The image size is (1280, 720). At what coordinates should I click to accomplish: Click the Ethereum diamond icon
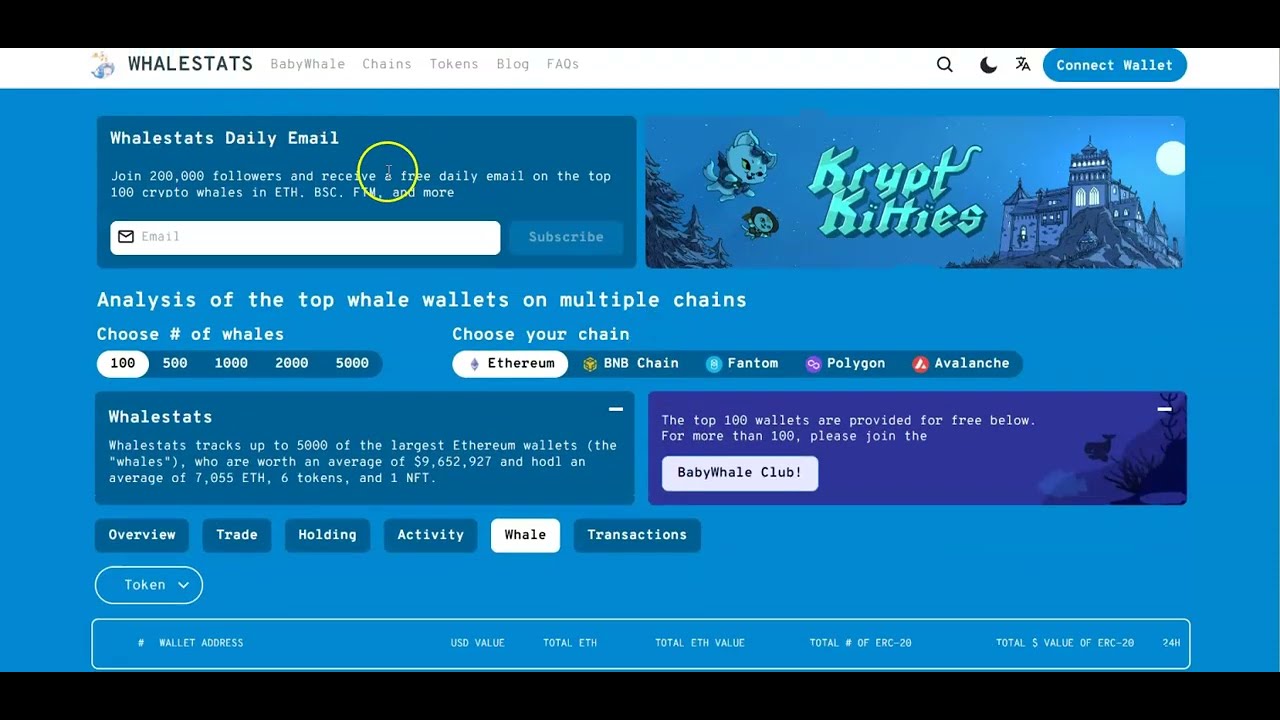click(474, 364)
